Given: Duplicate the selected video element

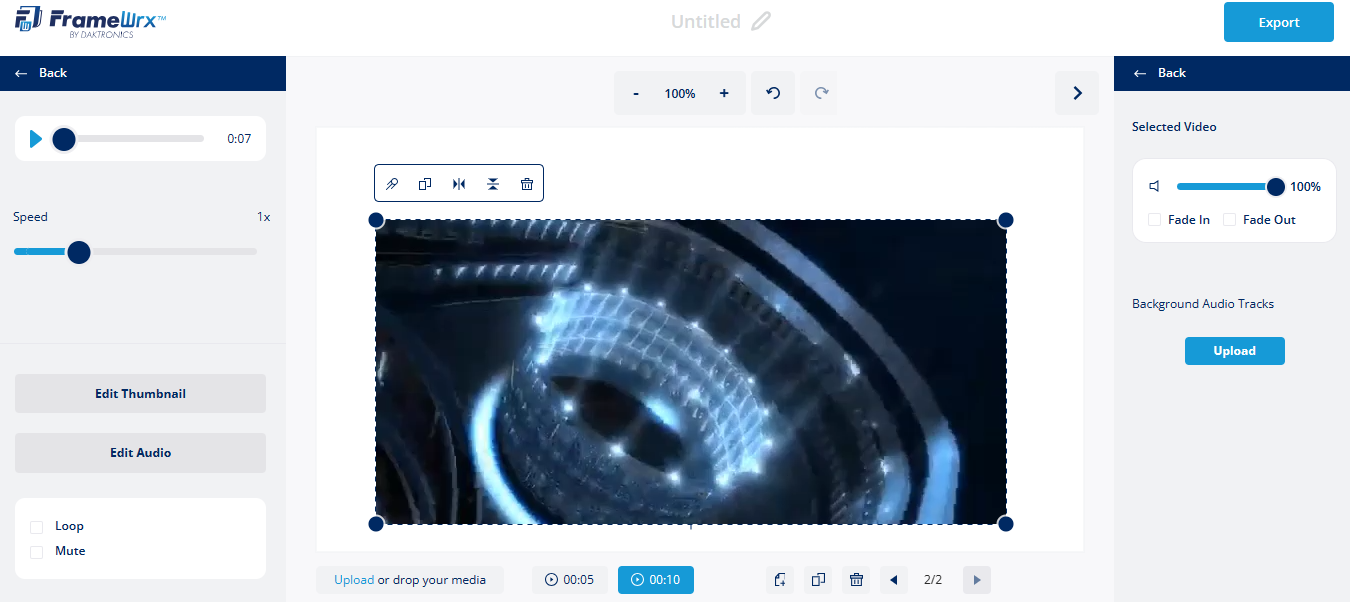Looking at the screenshot, I should 425,183.
